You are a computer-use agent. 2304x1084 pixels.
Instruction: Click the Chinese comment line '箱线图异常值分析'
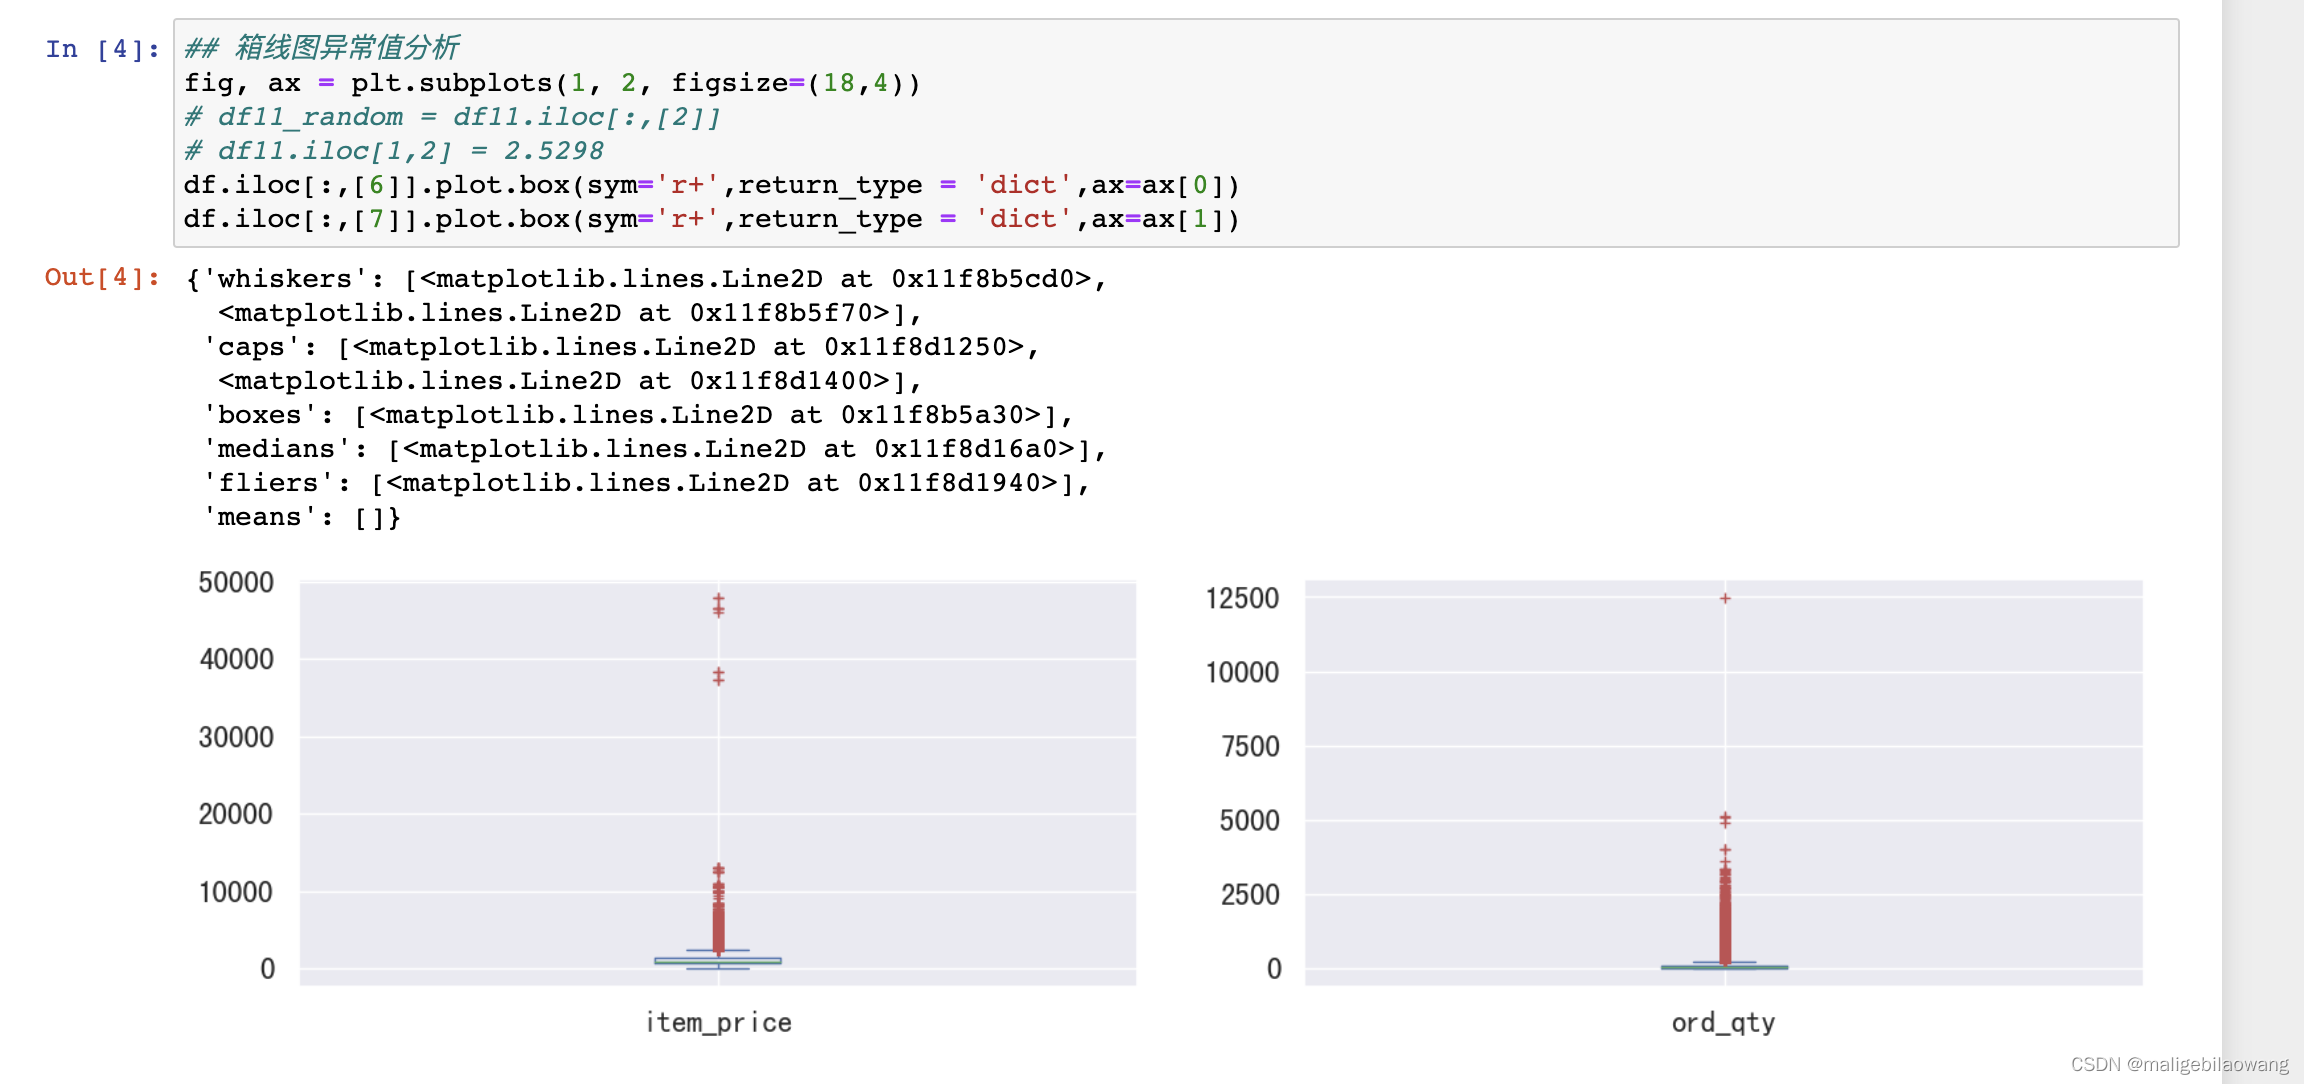tap(321, 47)
